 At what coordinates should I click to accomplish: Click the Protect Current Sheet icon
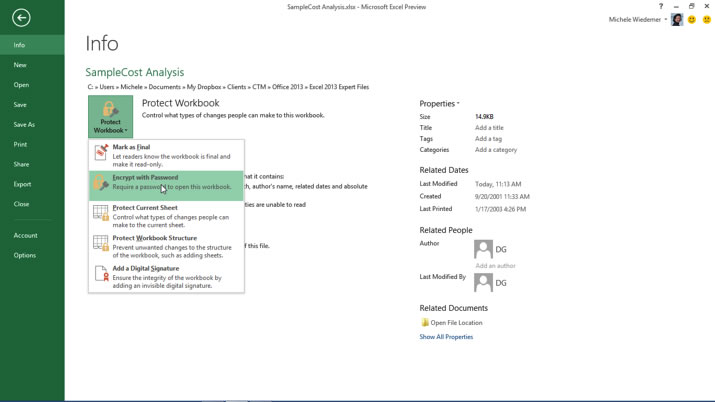pyautogui.click(x=101, y=212)
